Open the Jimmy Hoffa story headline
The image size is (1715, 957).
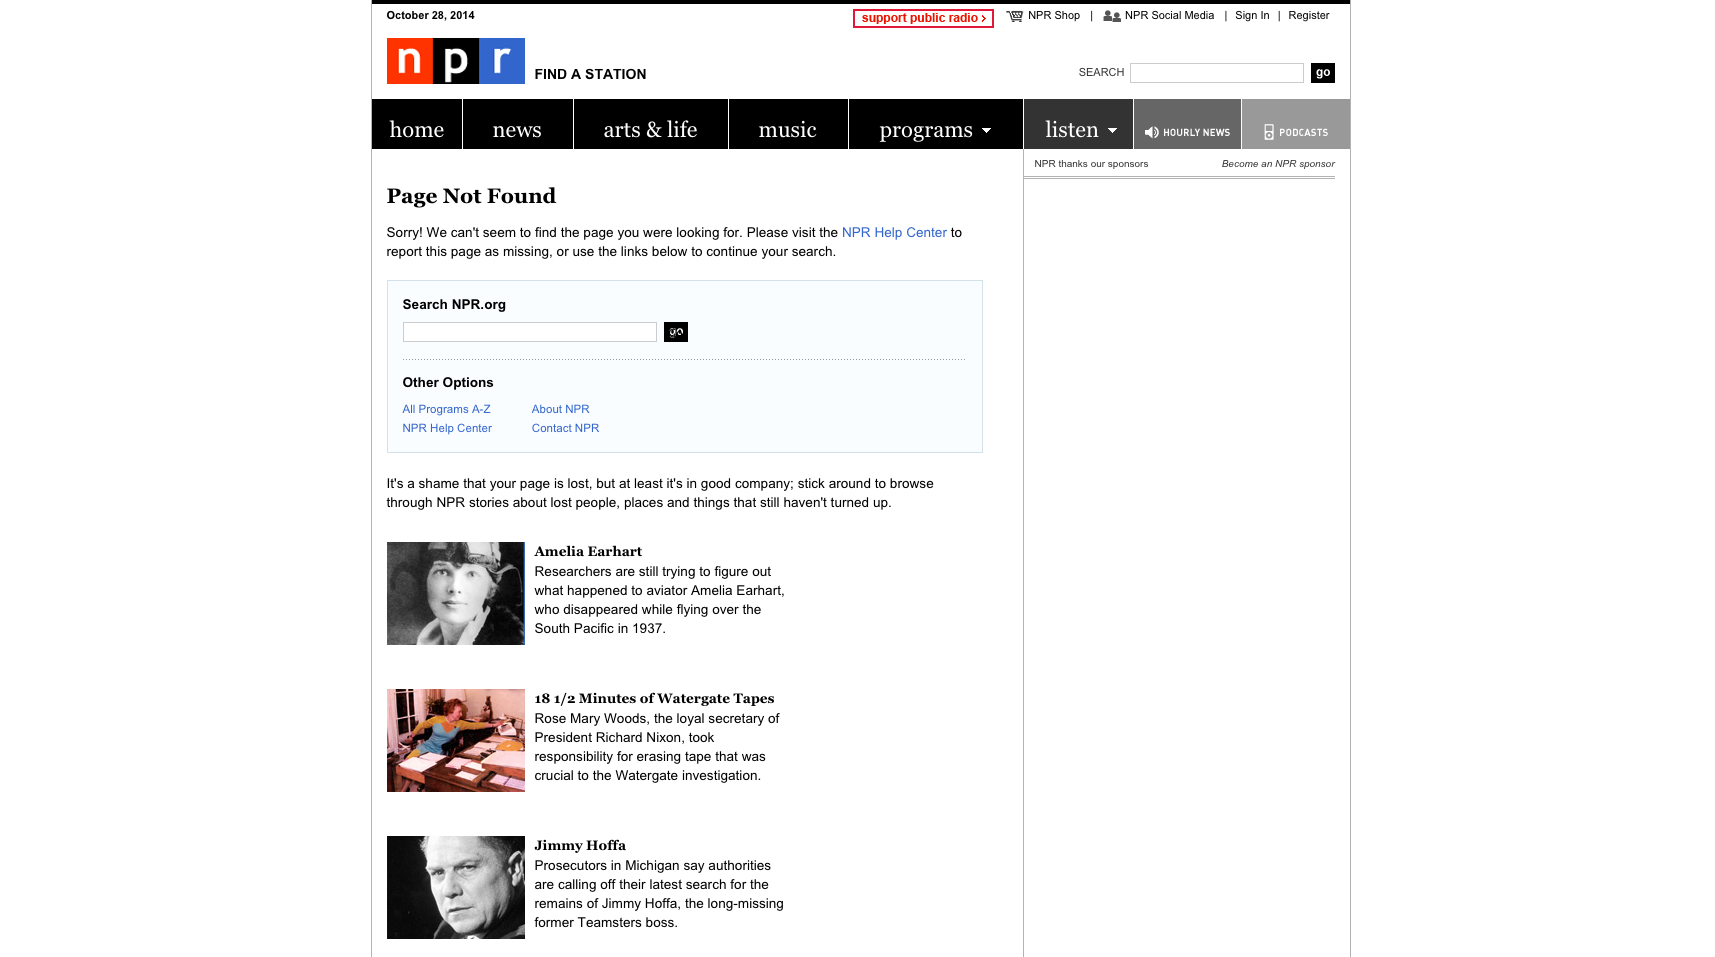click(579, 845)
